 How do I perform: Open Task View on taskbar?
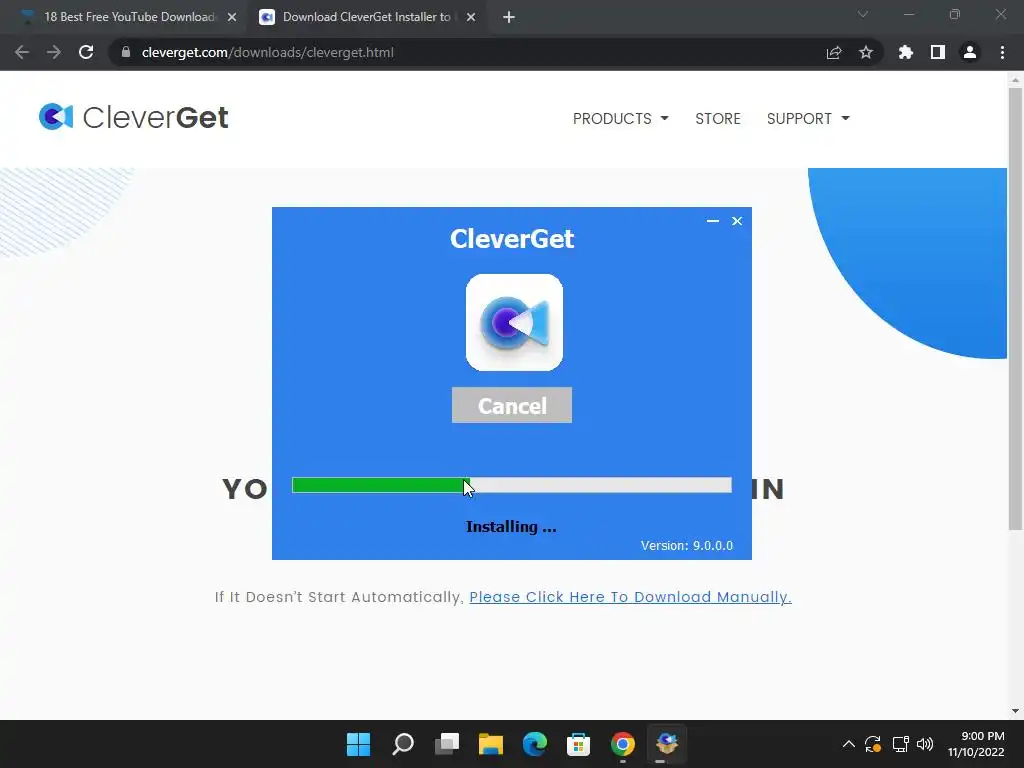[x=447, y=744]
